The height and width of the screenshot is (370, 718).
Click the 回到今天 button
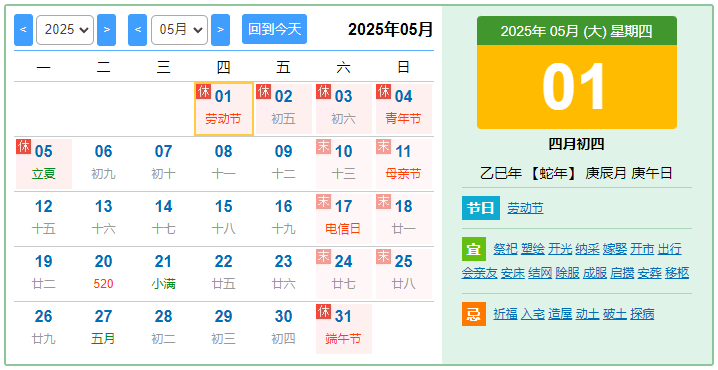[274, 29]
